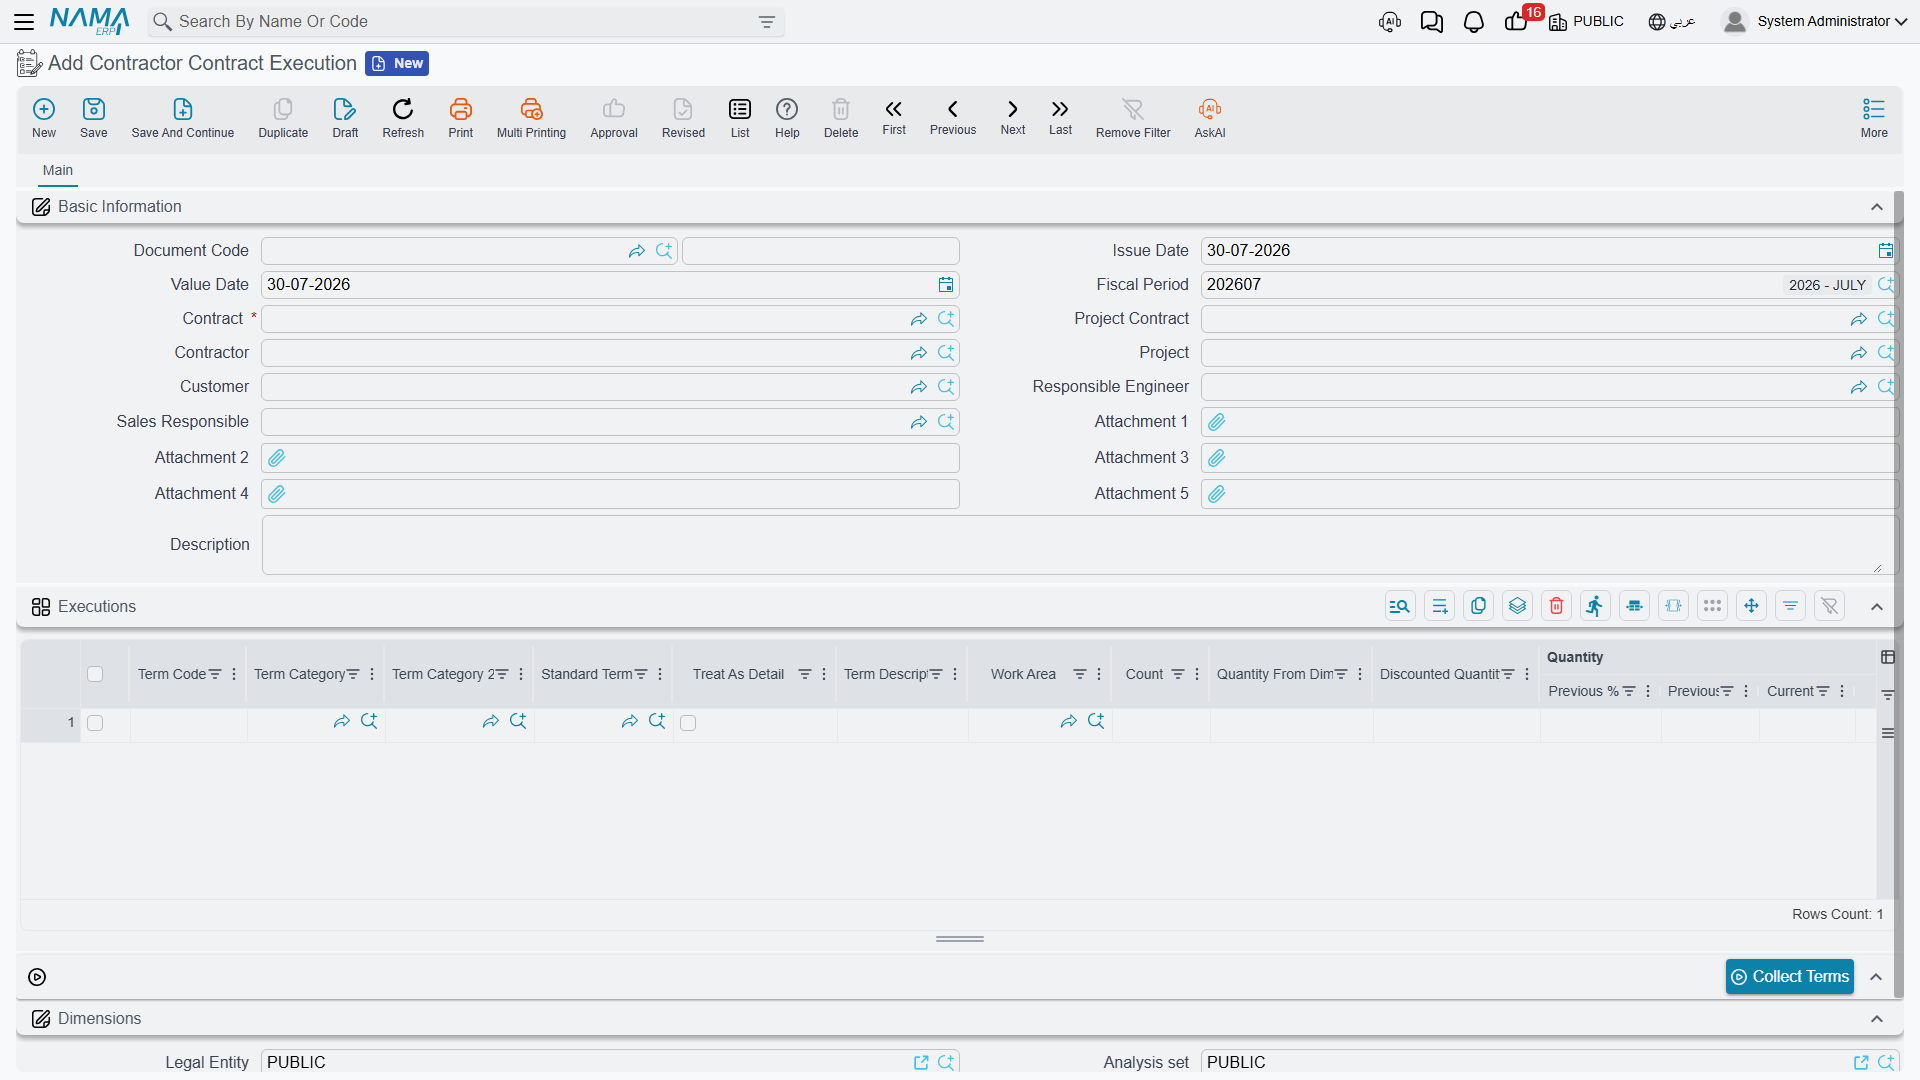
Task: Open Executions grid column chooser icon
Action: coord(1888,657)
